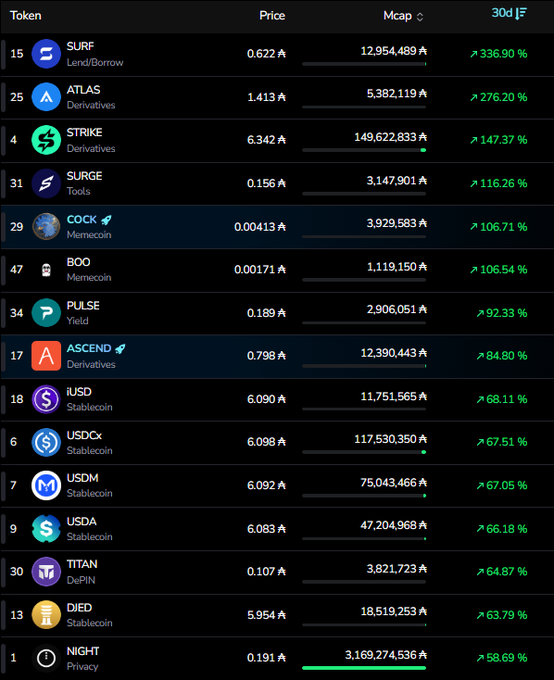Screen dimensions: 554x680
Task: Click the DePIN label under TITAN
Action: pos(81,580)
